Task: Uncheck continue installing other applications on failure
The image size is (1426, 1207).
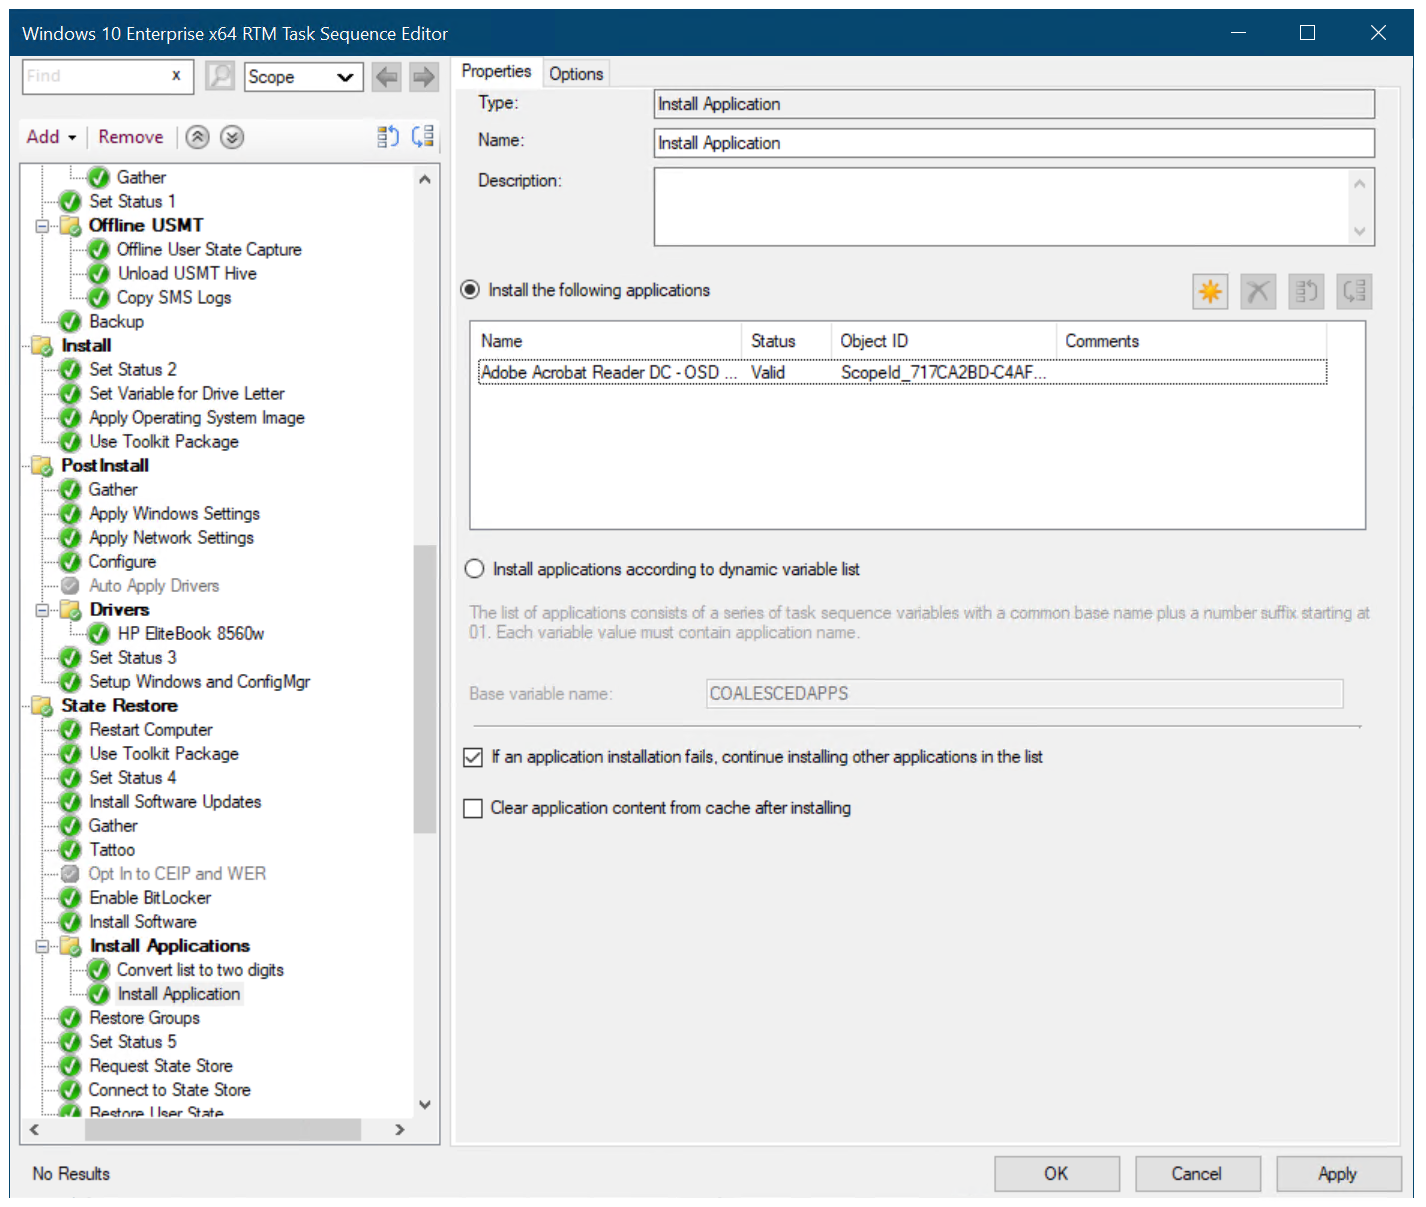Action: 472,757
